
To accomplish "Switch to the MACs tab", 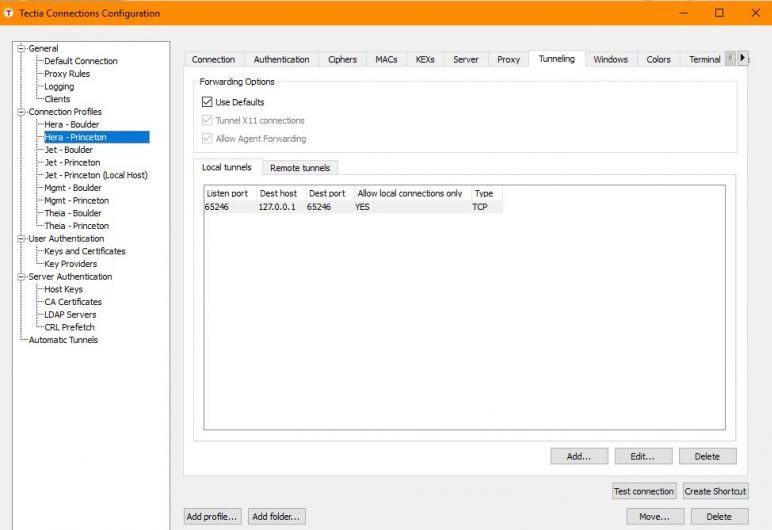I will [x=386, y=59].
